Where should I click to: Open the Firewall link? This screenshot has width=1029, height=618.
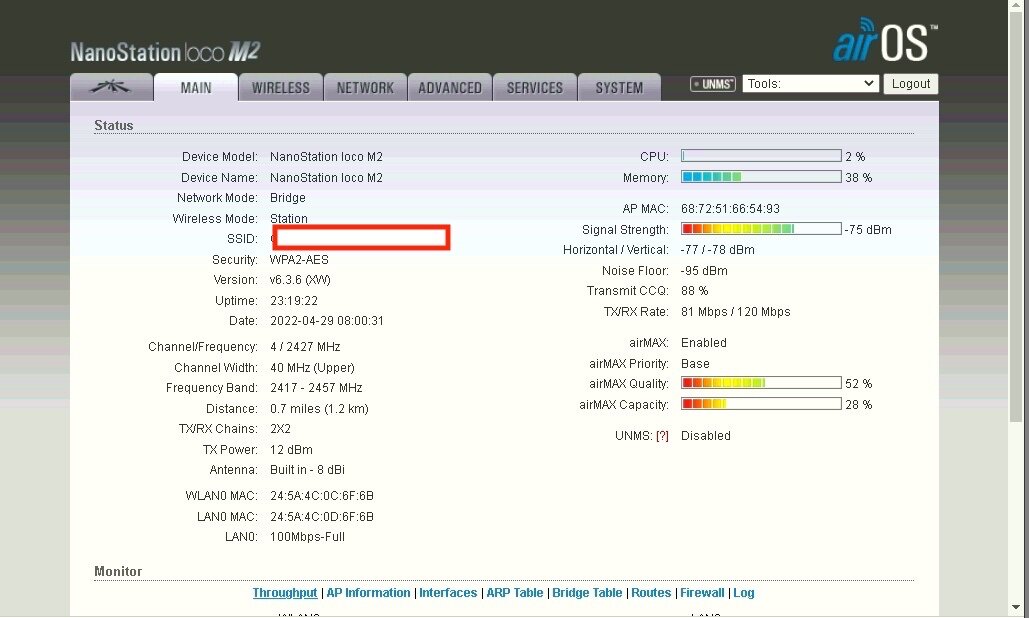(702, 592)
